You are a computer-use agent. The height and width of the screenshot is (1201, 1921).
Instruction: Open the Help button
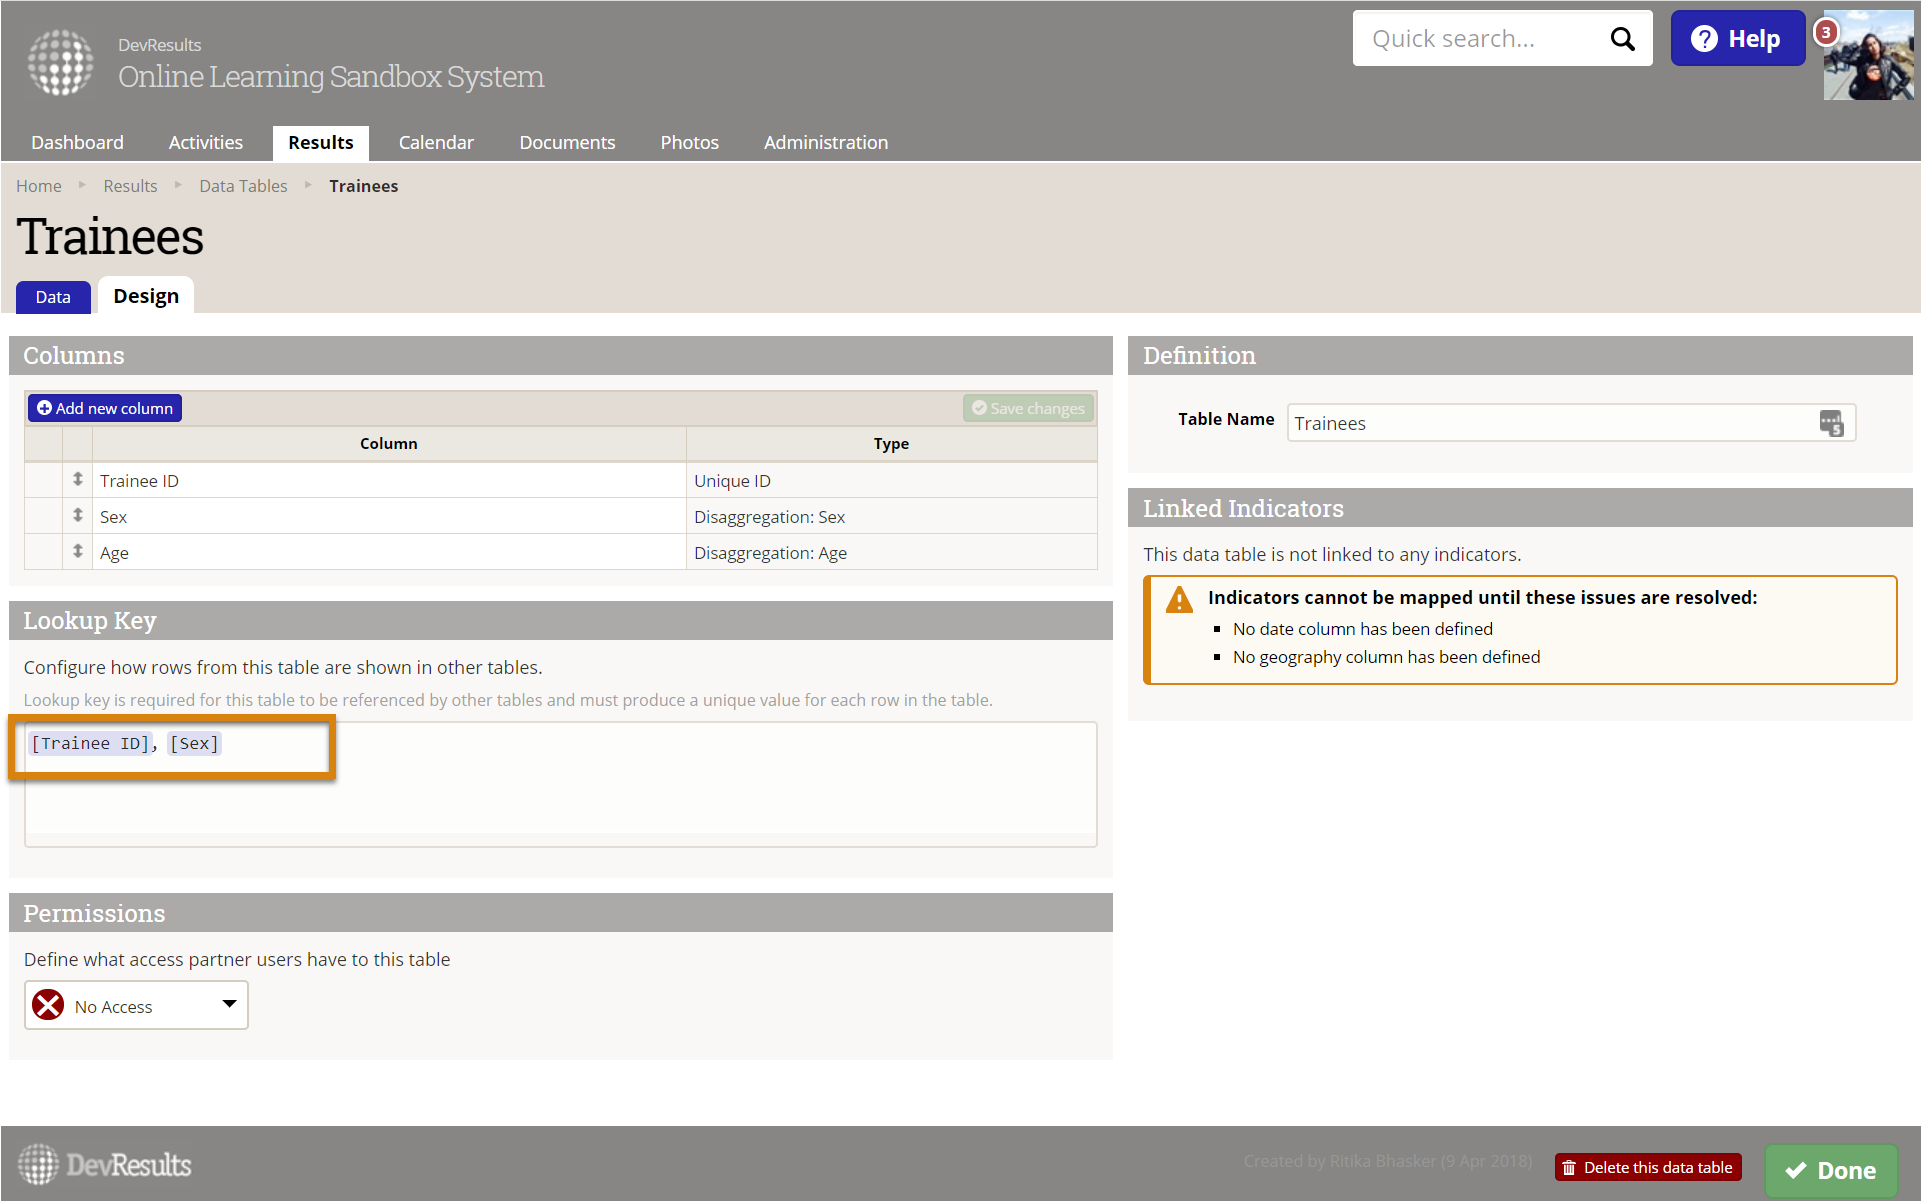(x=1737, y=39)
